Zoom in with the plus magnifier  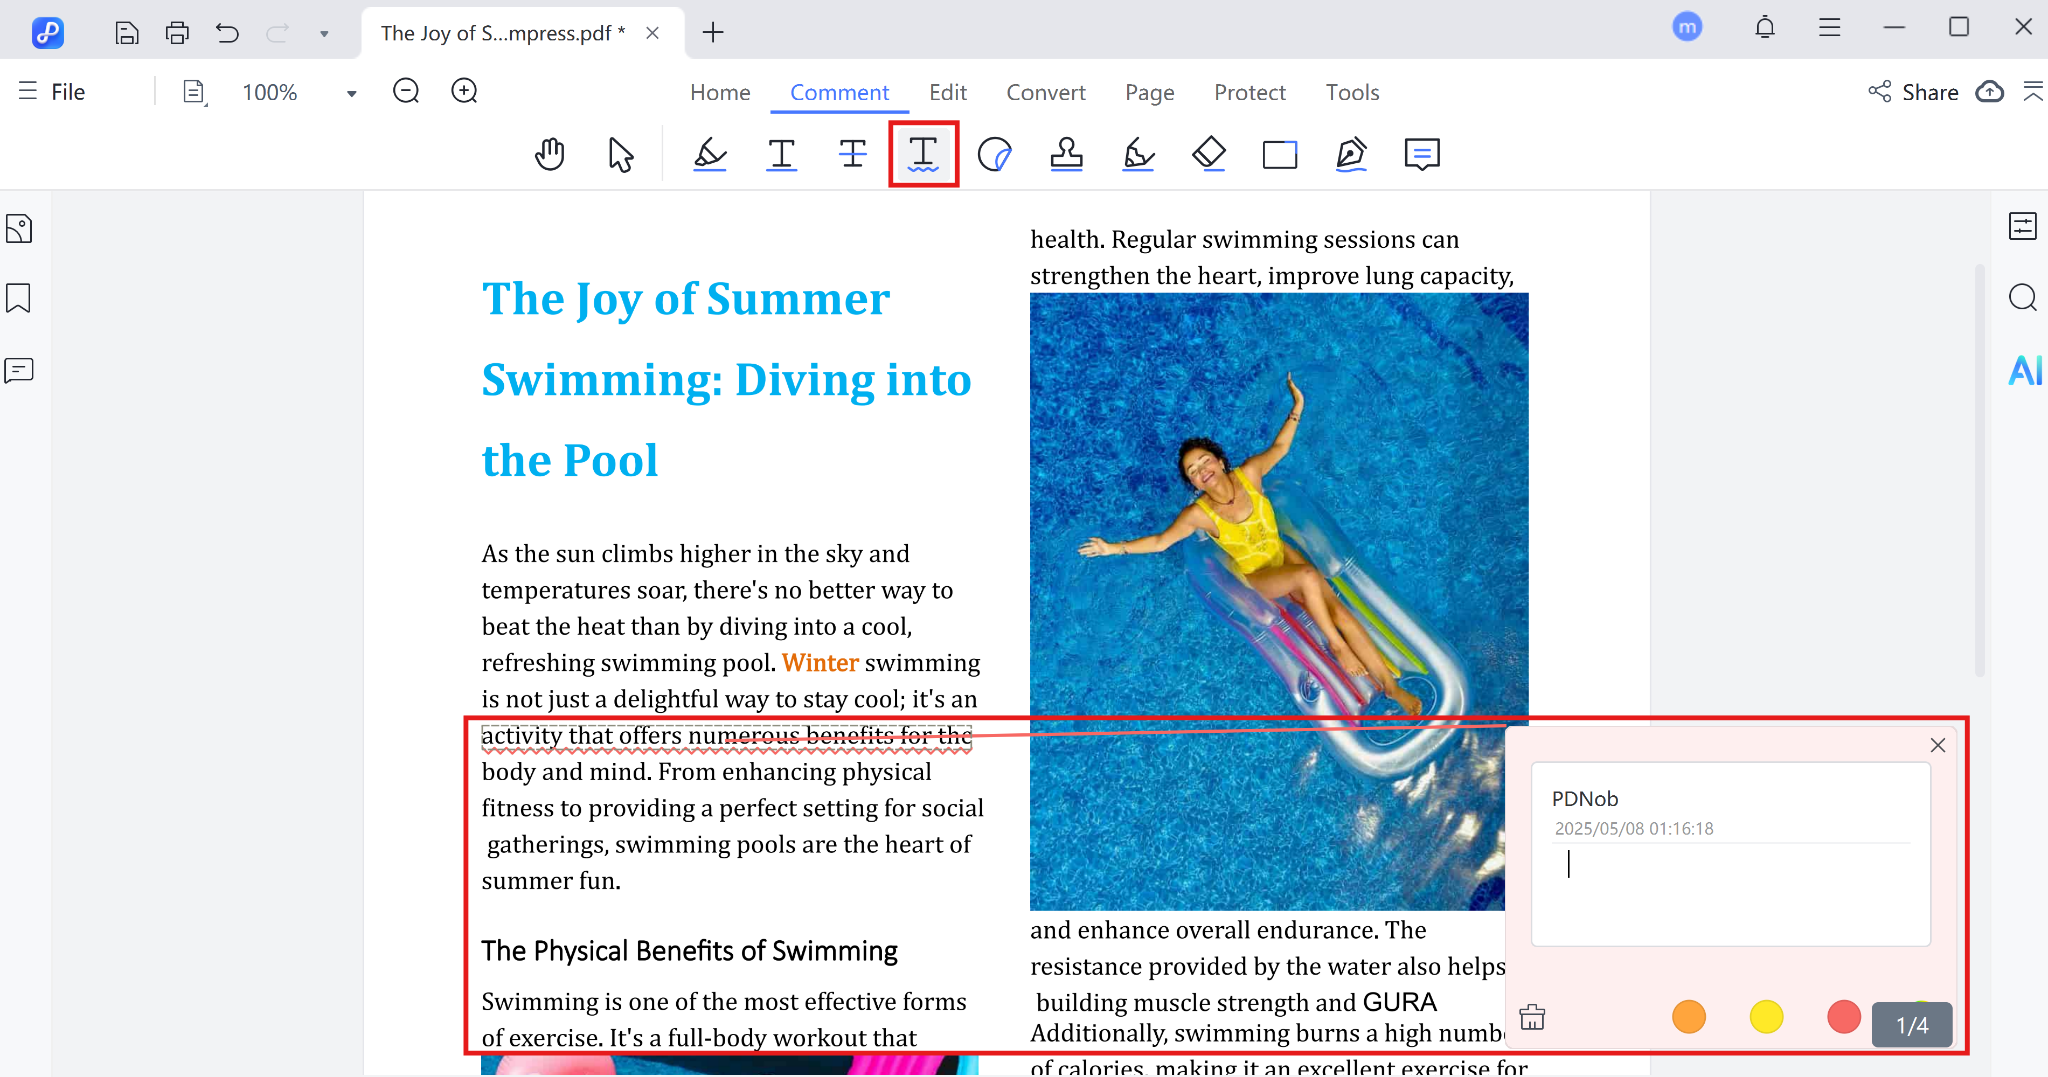(x=464, y=92)
